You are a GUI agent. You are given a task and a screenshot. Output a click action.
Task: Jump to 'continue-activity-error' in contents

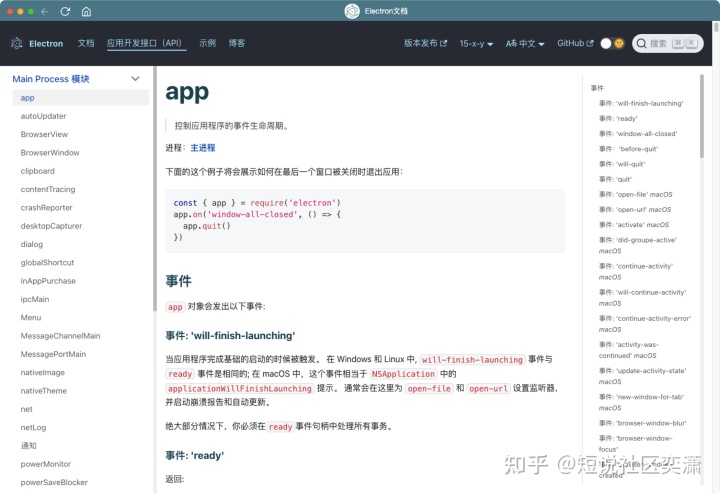pos(645,324)
